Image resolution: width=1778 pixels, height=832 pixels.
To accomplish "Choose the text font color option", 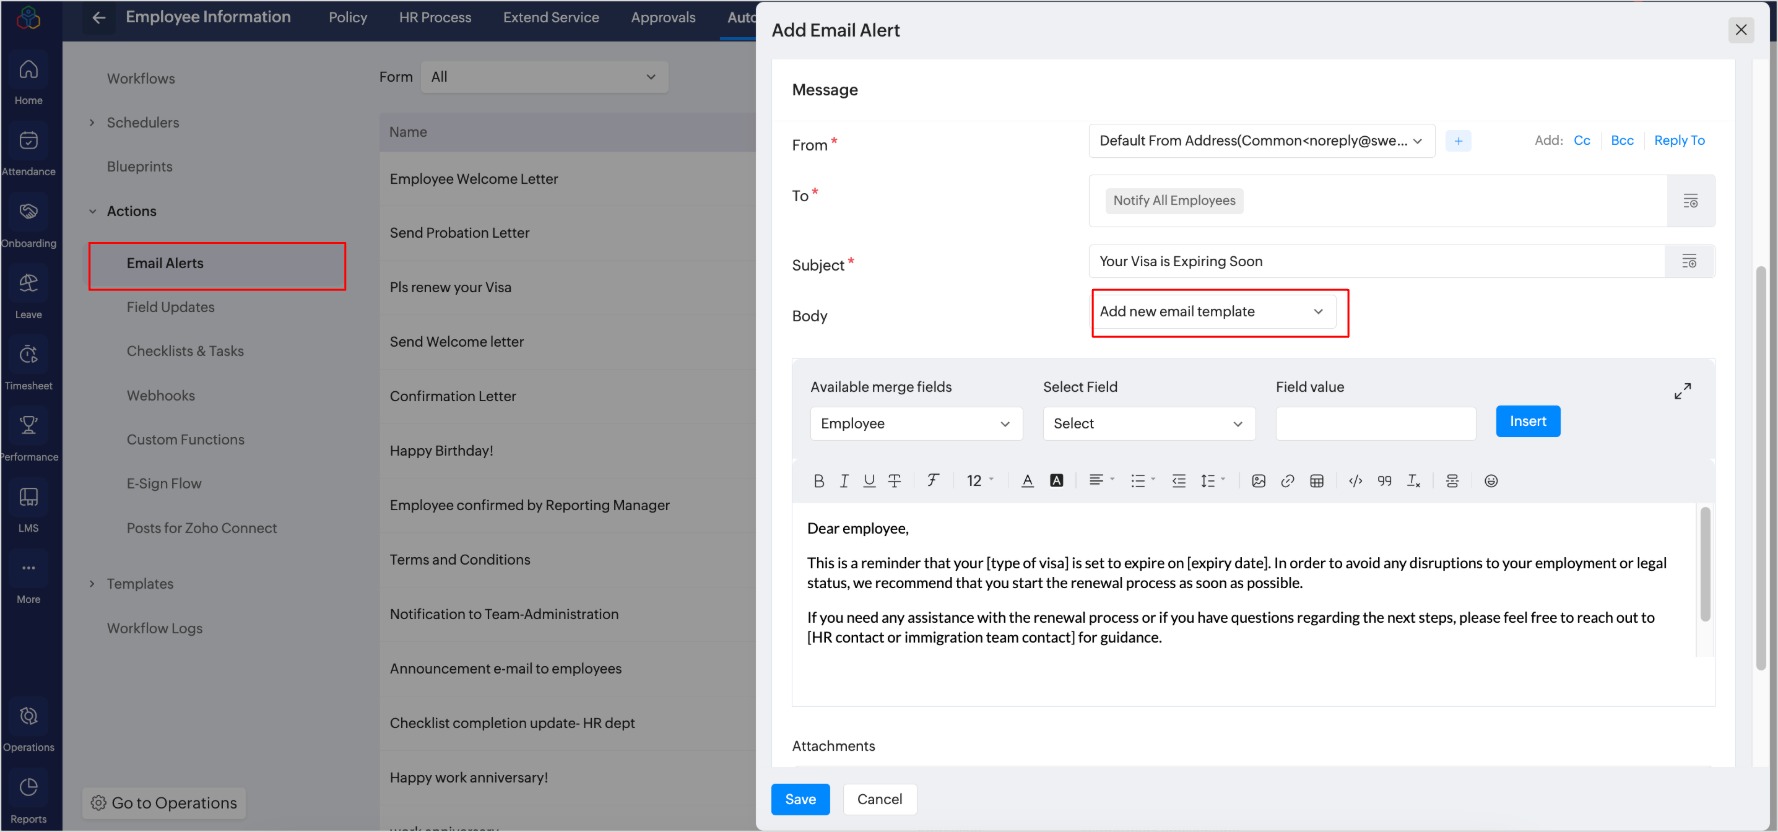I will (x=1027, y=481).
